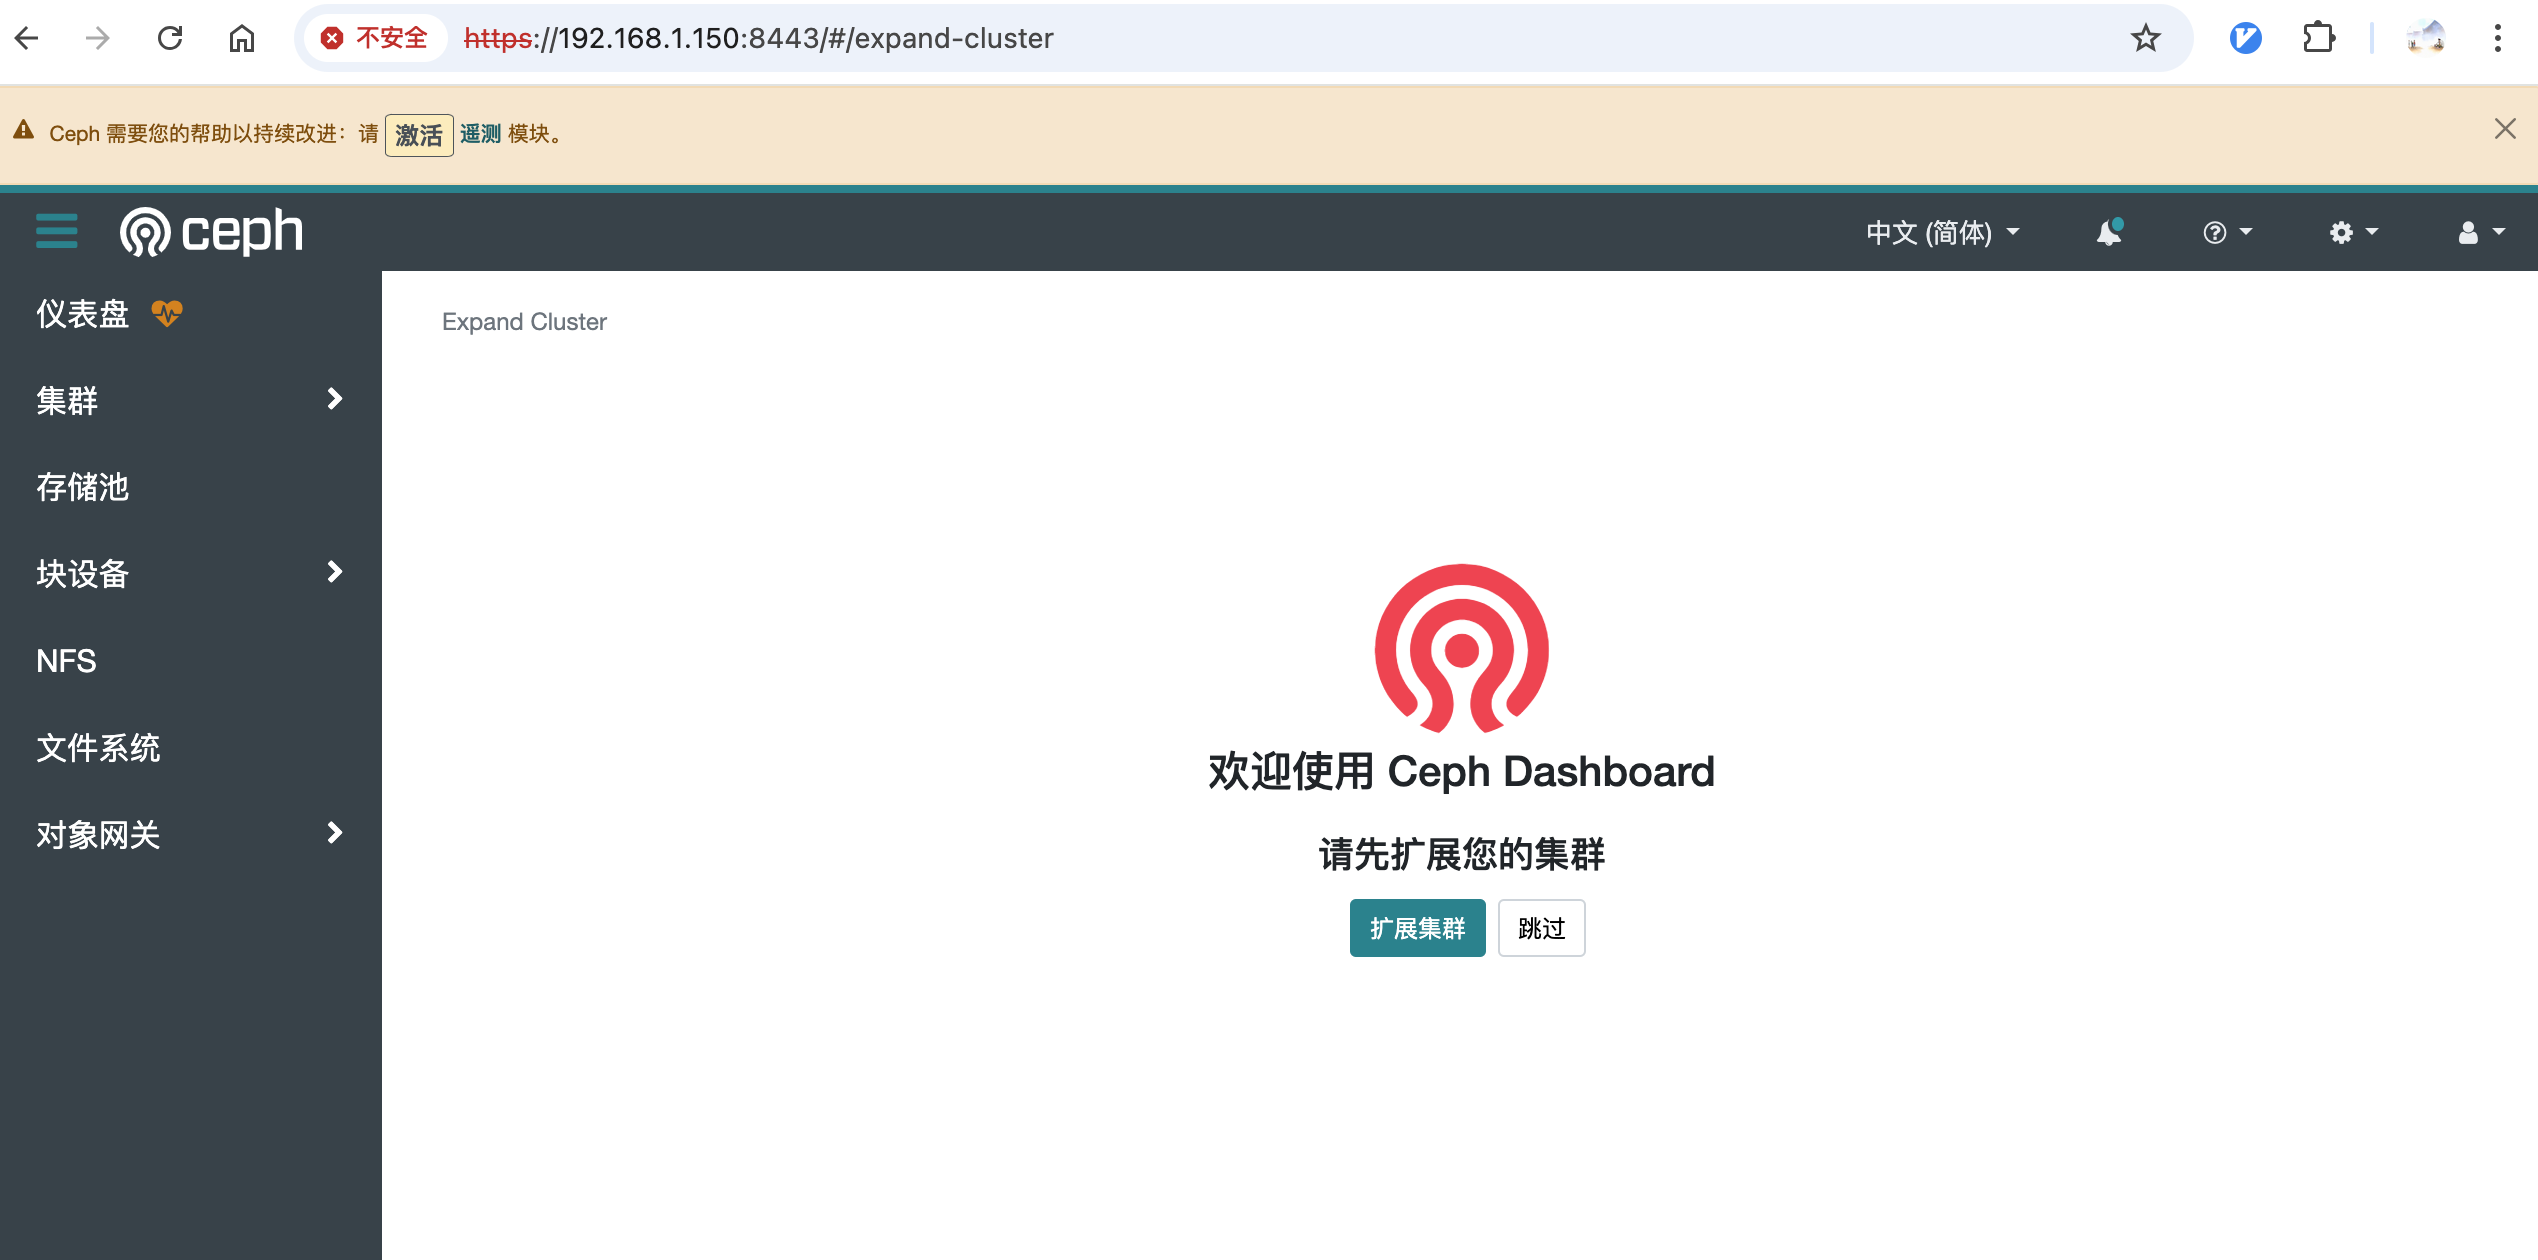Open the notifications bell
2538x1260 pixels.
[2108, 232]
